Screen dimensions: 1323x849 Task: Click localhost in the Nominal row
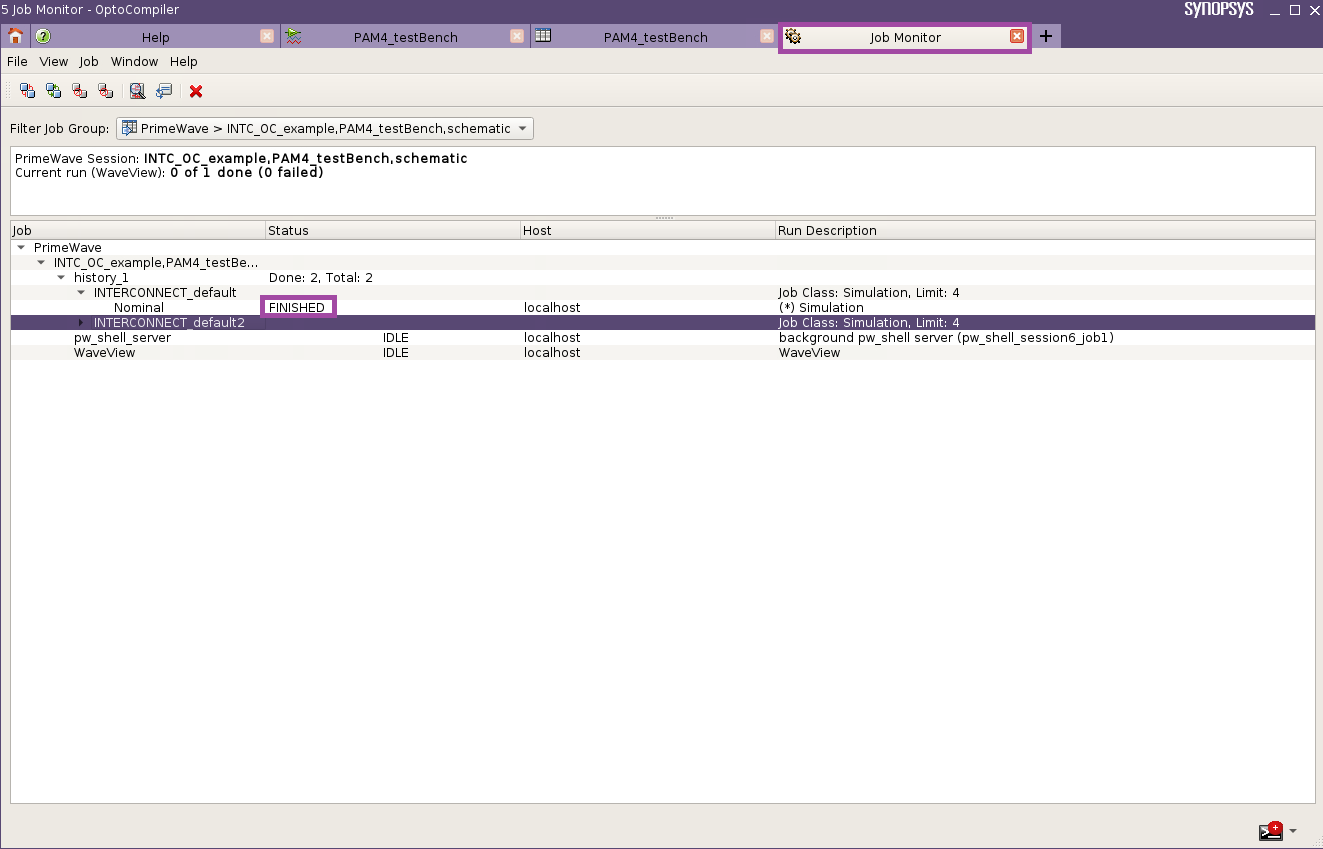click(x=552, y=307)
